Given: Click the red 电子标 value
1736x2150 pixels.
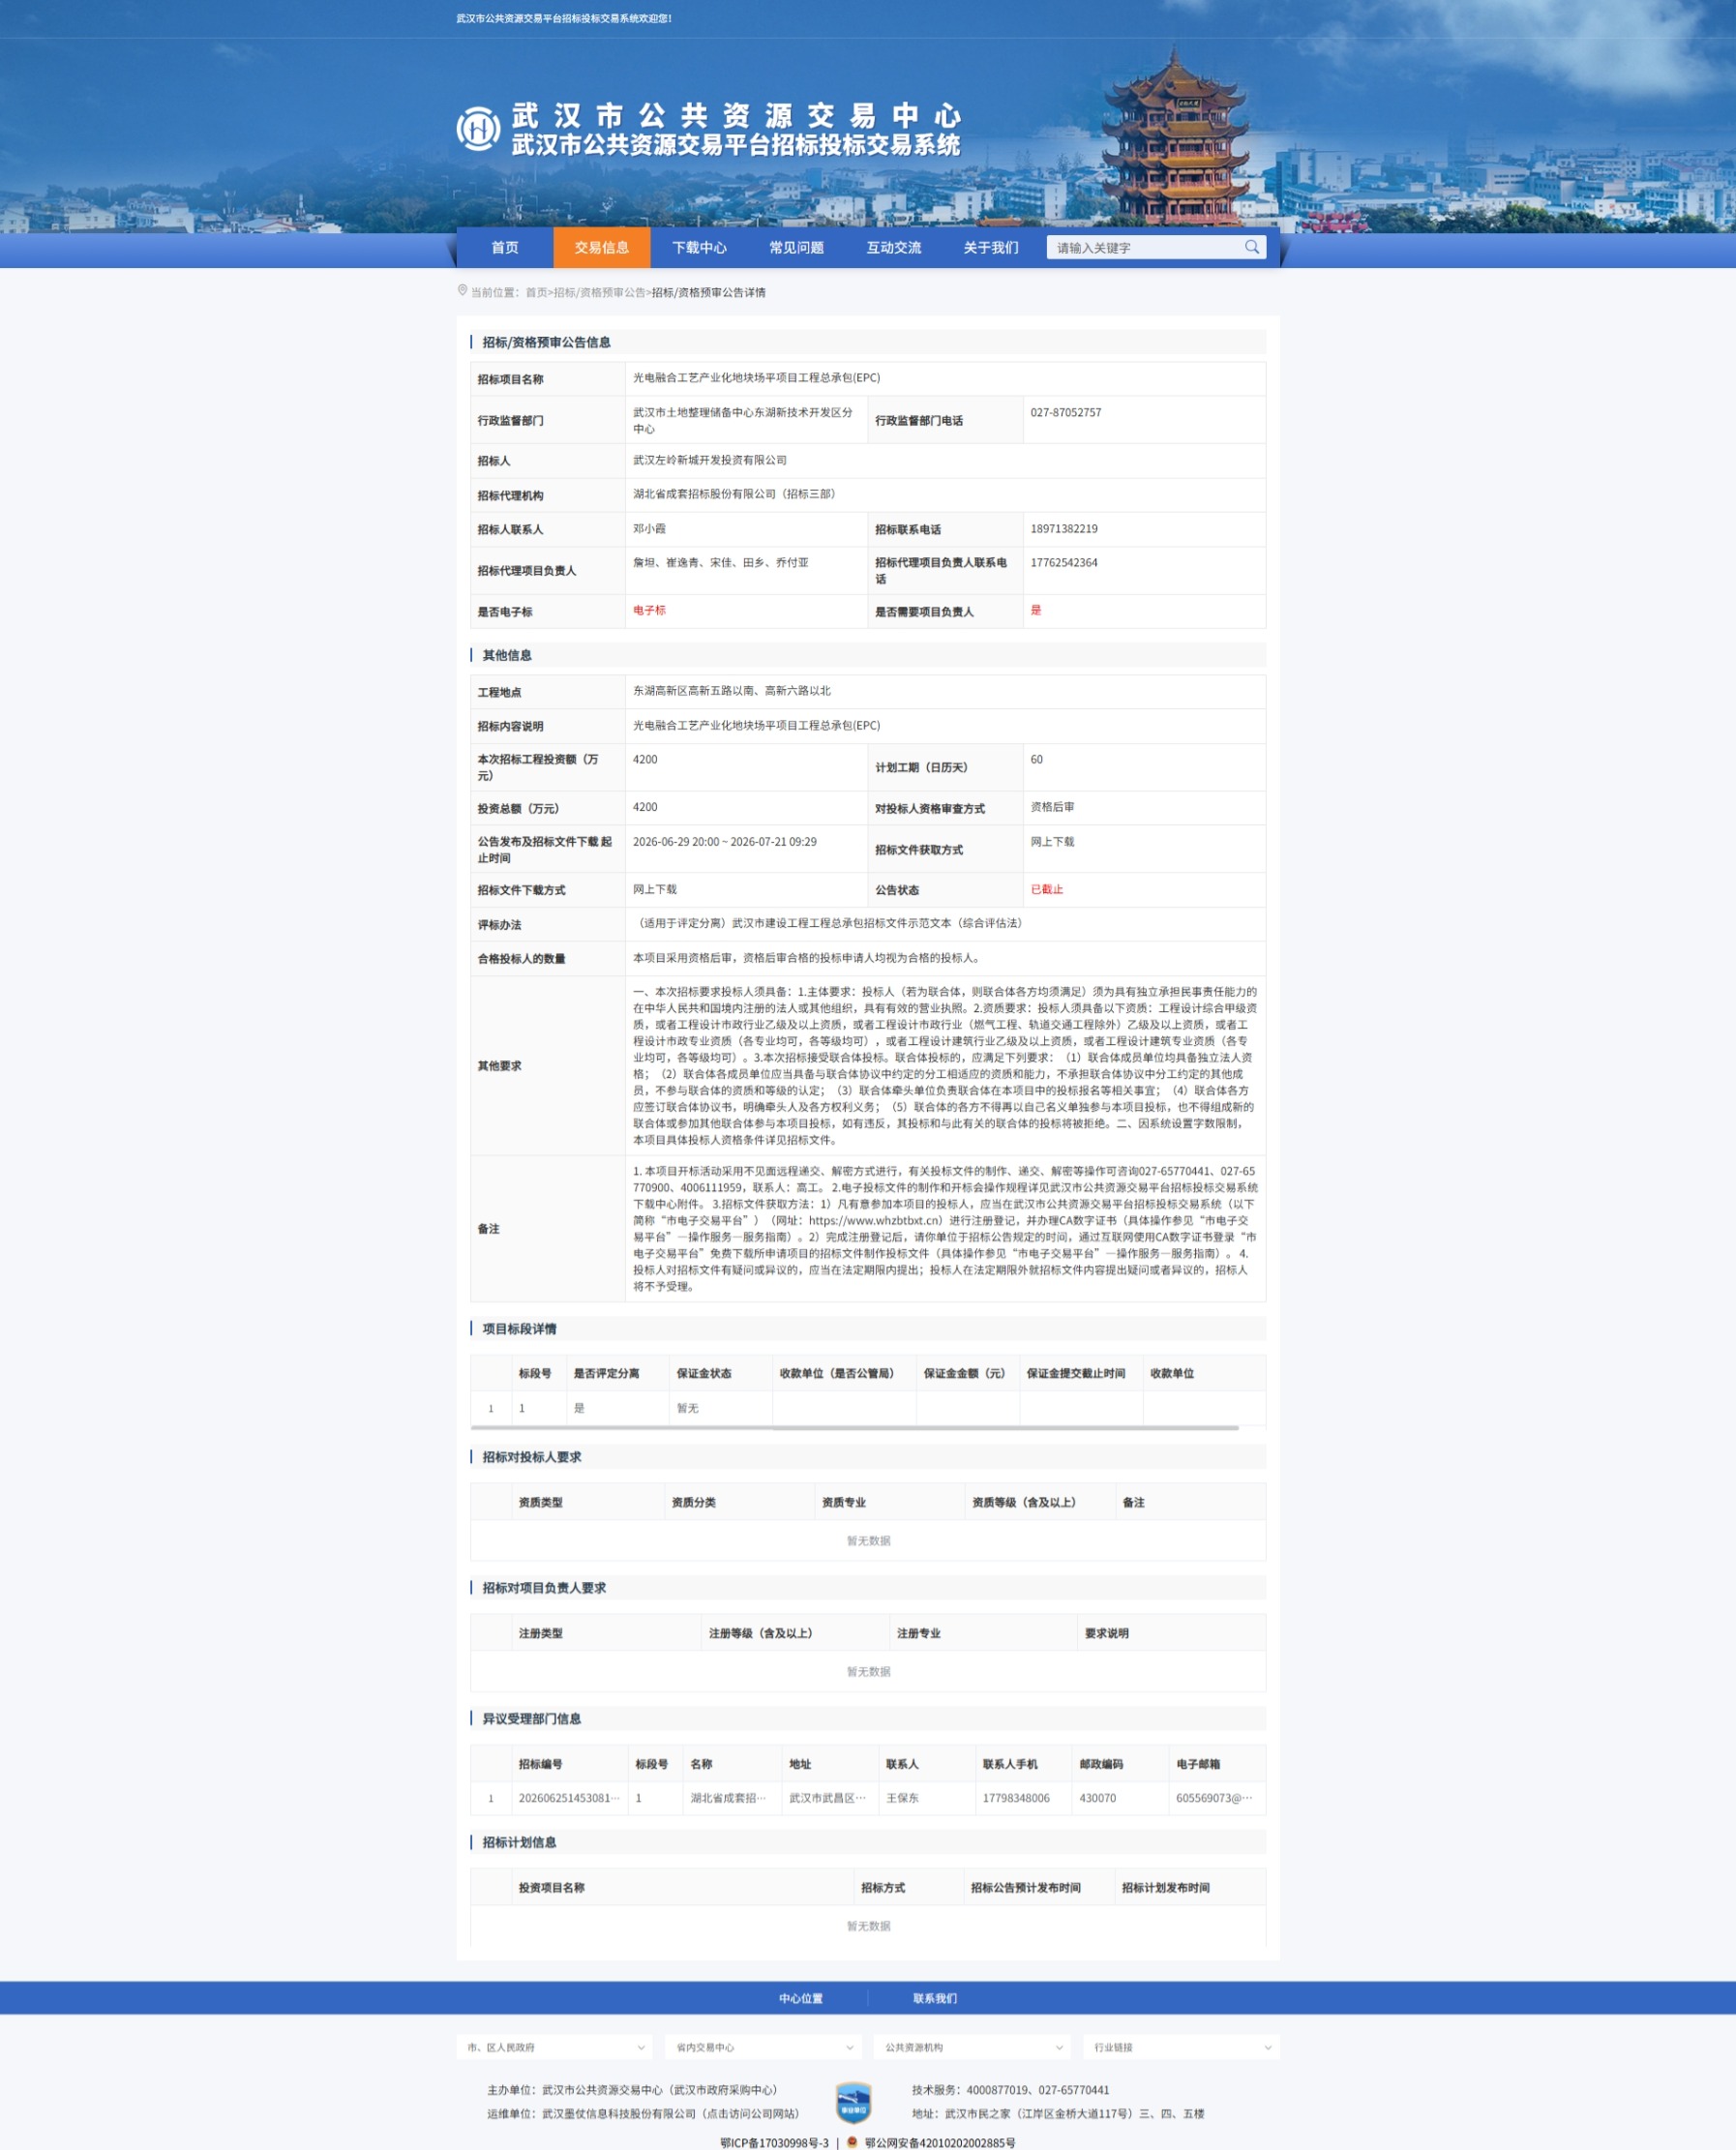Looking at the screenshot, I should coord(649,611).
